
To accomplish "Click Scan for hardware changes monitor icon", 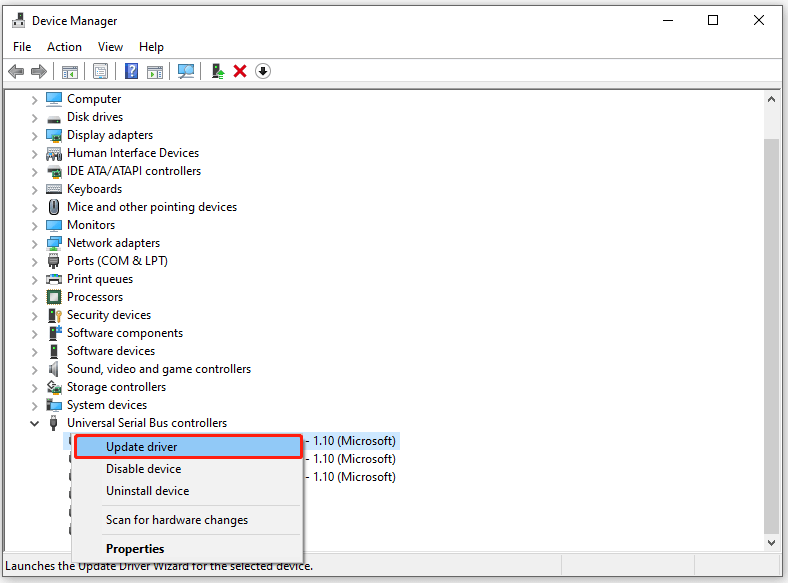I will (x=185, y=71).
